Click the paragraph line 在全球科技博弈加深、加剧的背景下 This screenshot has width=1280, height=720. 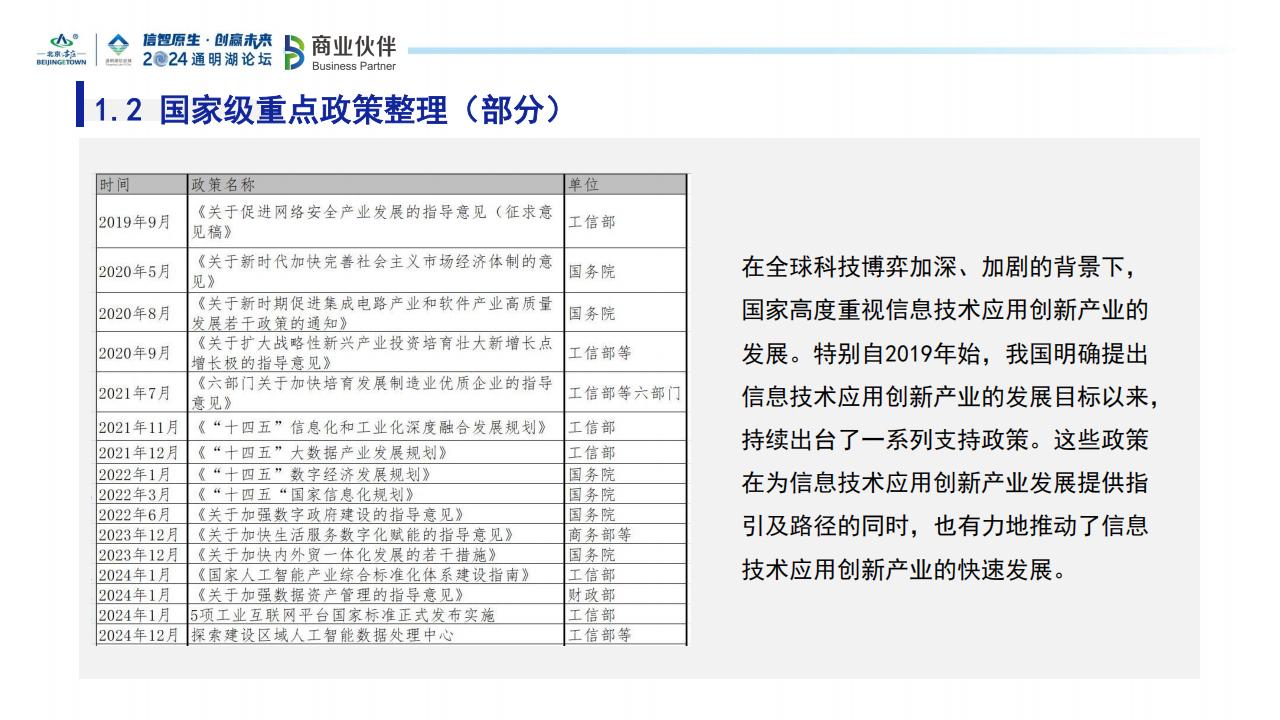pyautogui.click(x=938, y=267)
